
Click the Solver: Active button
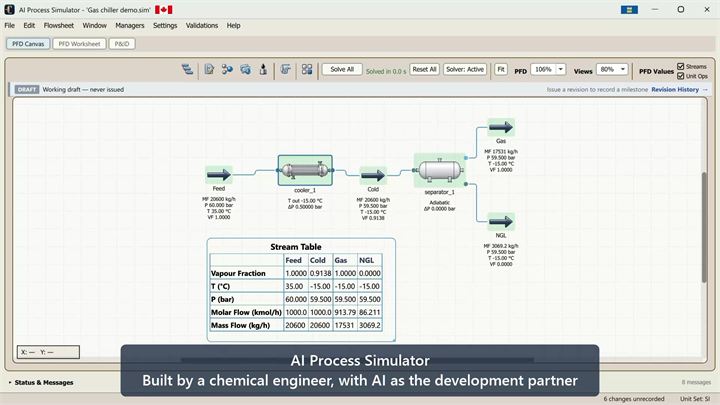pos(465,69)
